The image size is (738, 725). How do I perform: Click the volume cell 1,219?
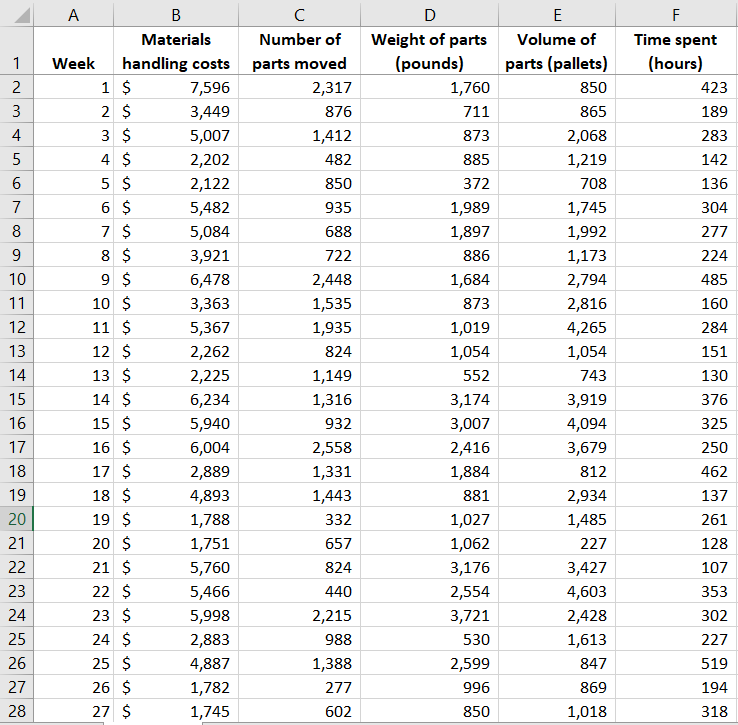tap(557, 159)
